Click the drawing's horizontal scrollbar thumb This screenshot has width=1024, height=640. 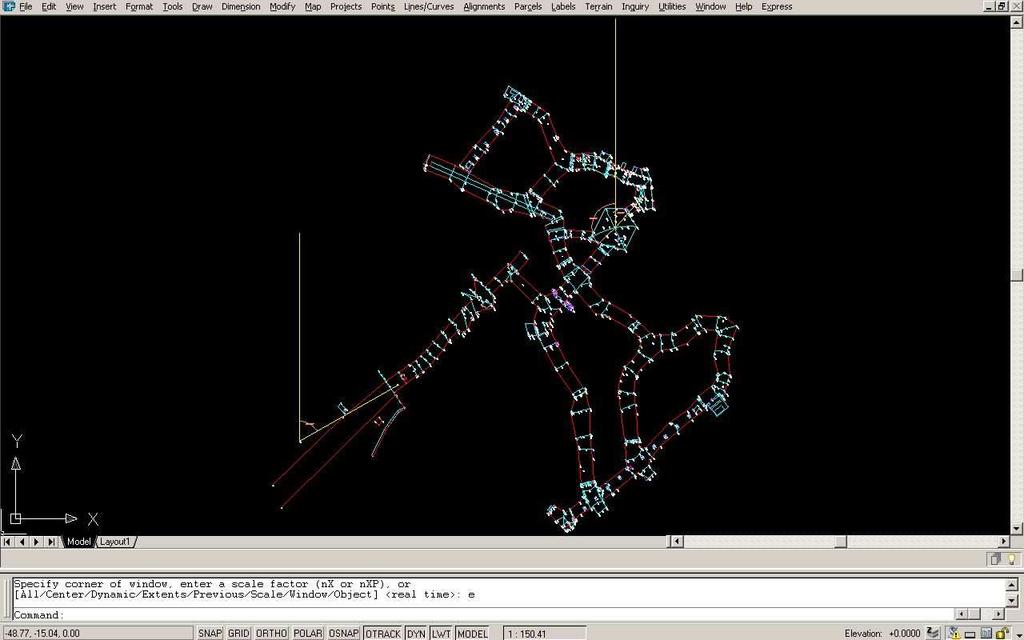click(841, 541)
